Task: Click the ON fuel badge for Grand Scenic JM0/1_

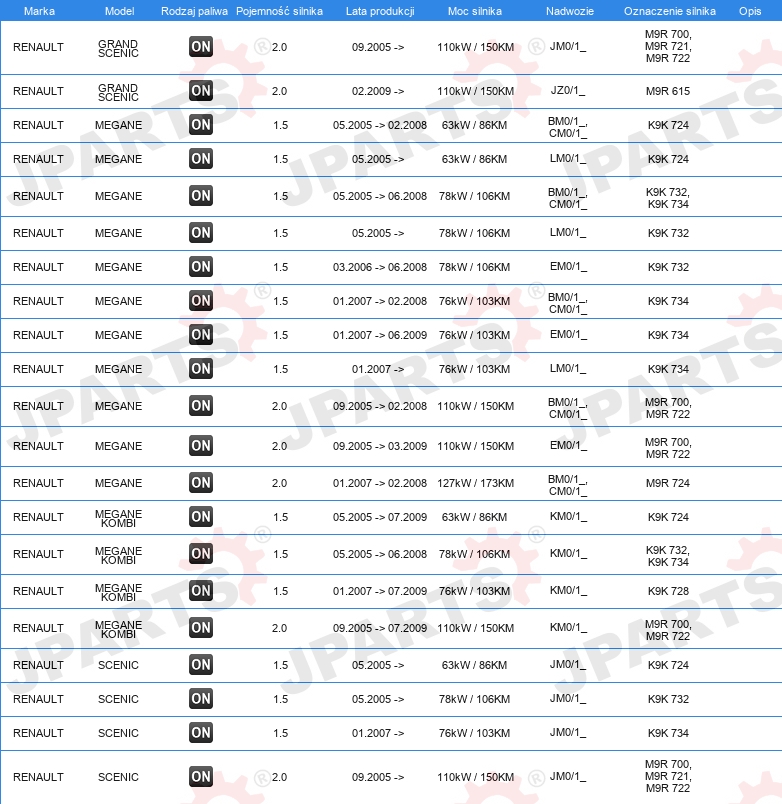Action: [x=200, y=47]
